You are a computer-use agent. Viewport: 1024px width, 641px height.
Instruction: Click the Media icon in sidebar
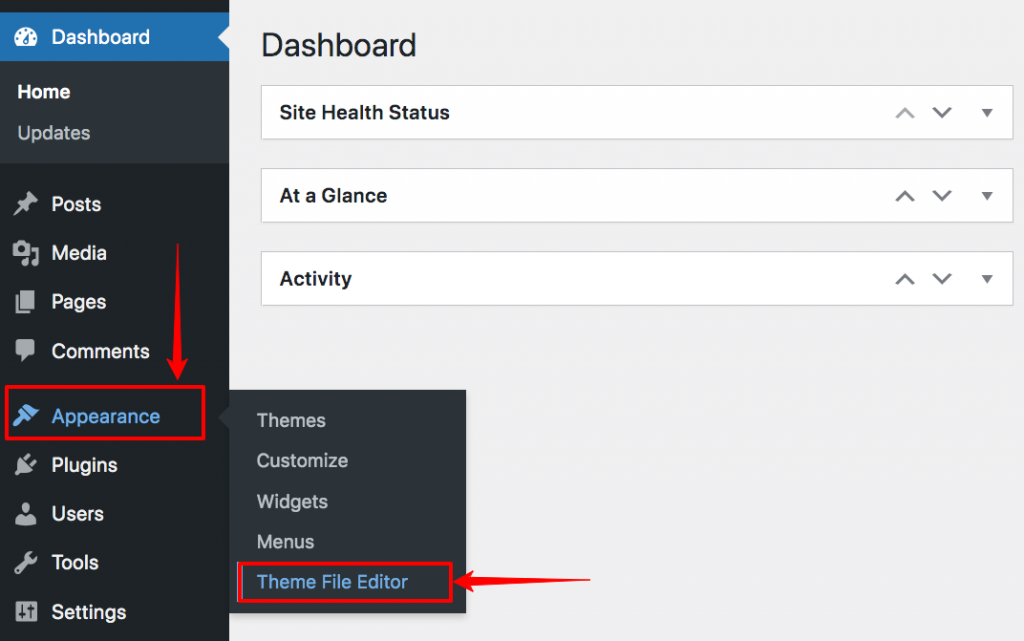pos(25,253)
